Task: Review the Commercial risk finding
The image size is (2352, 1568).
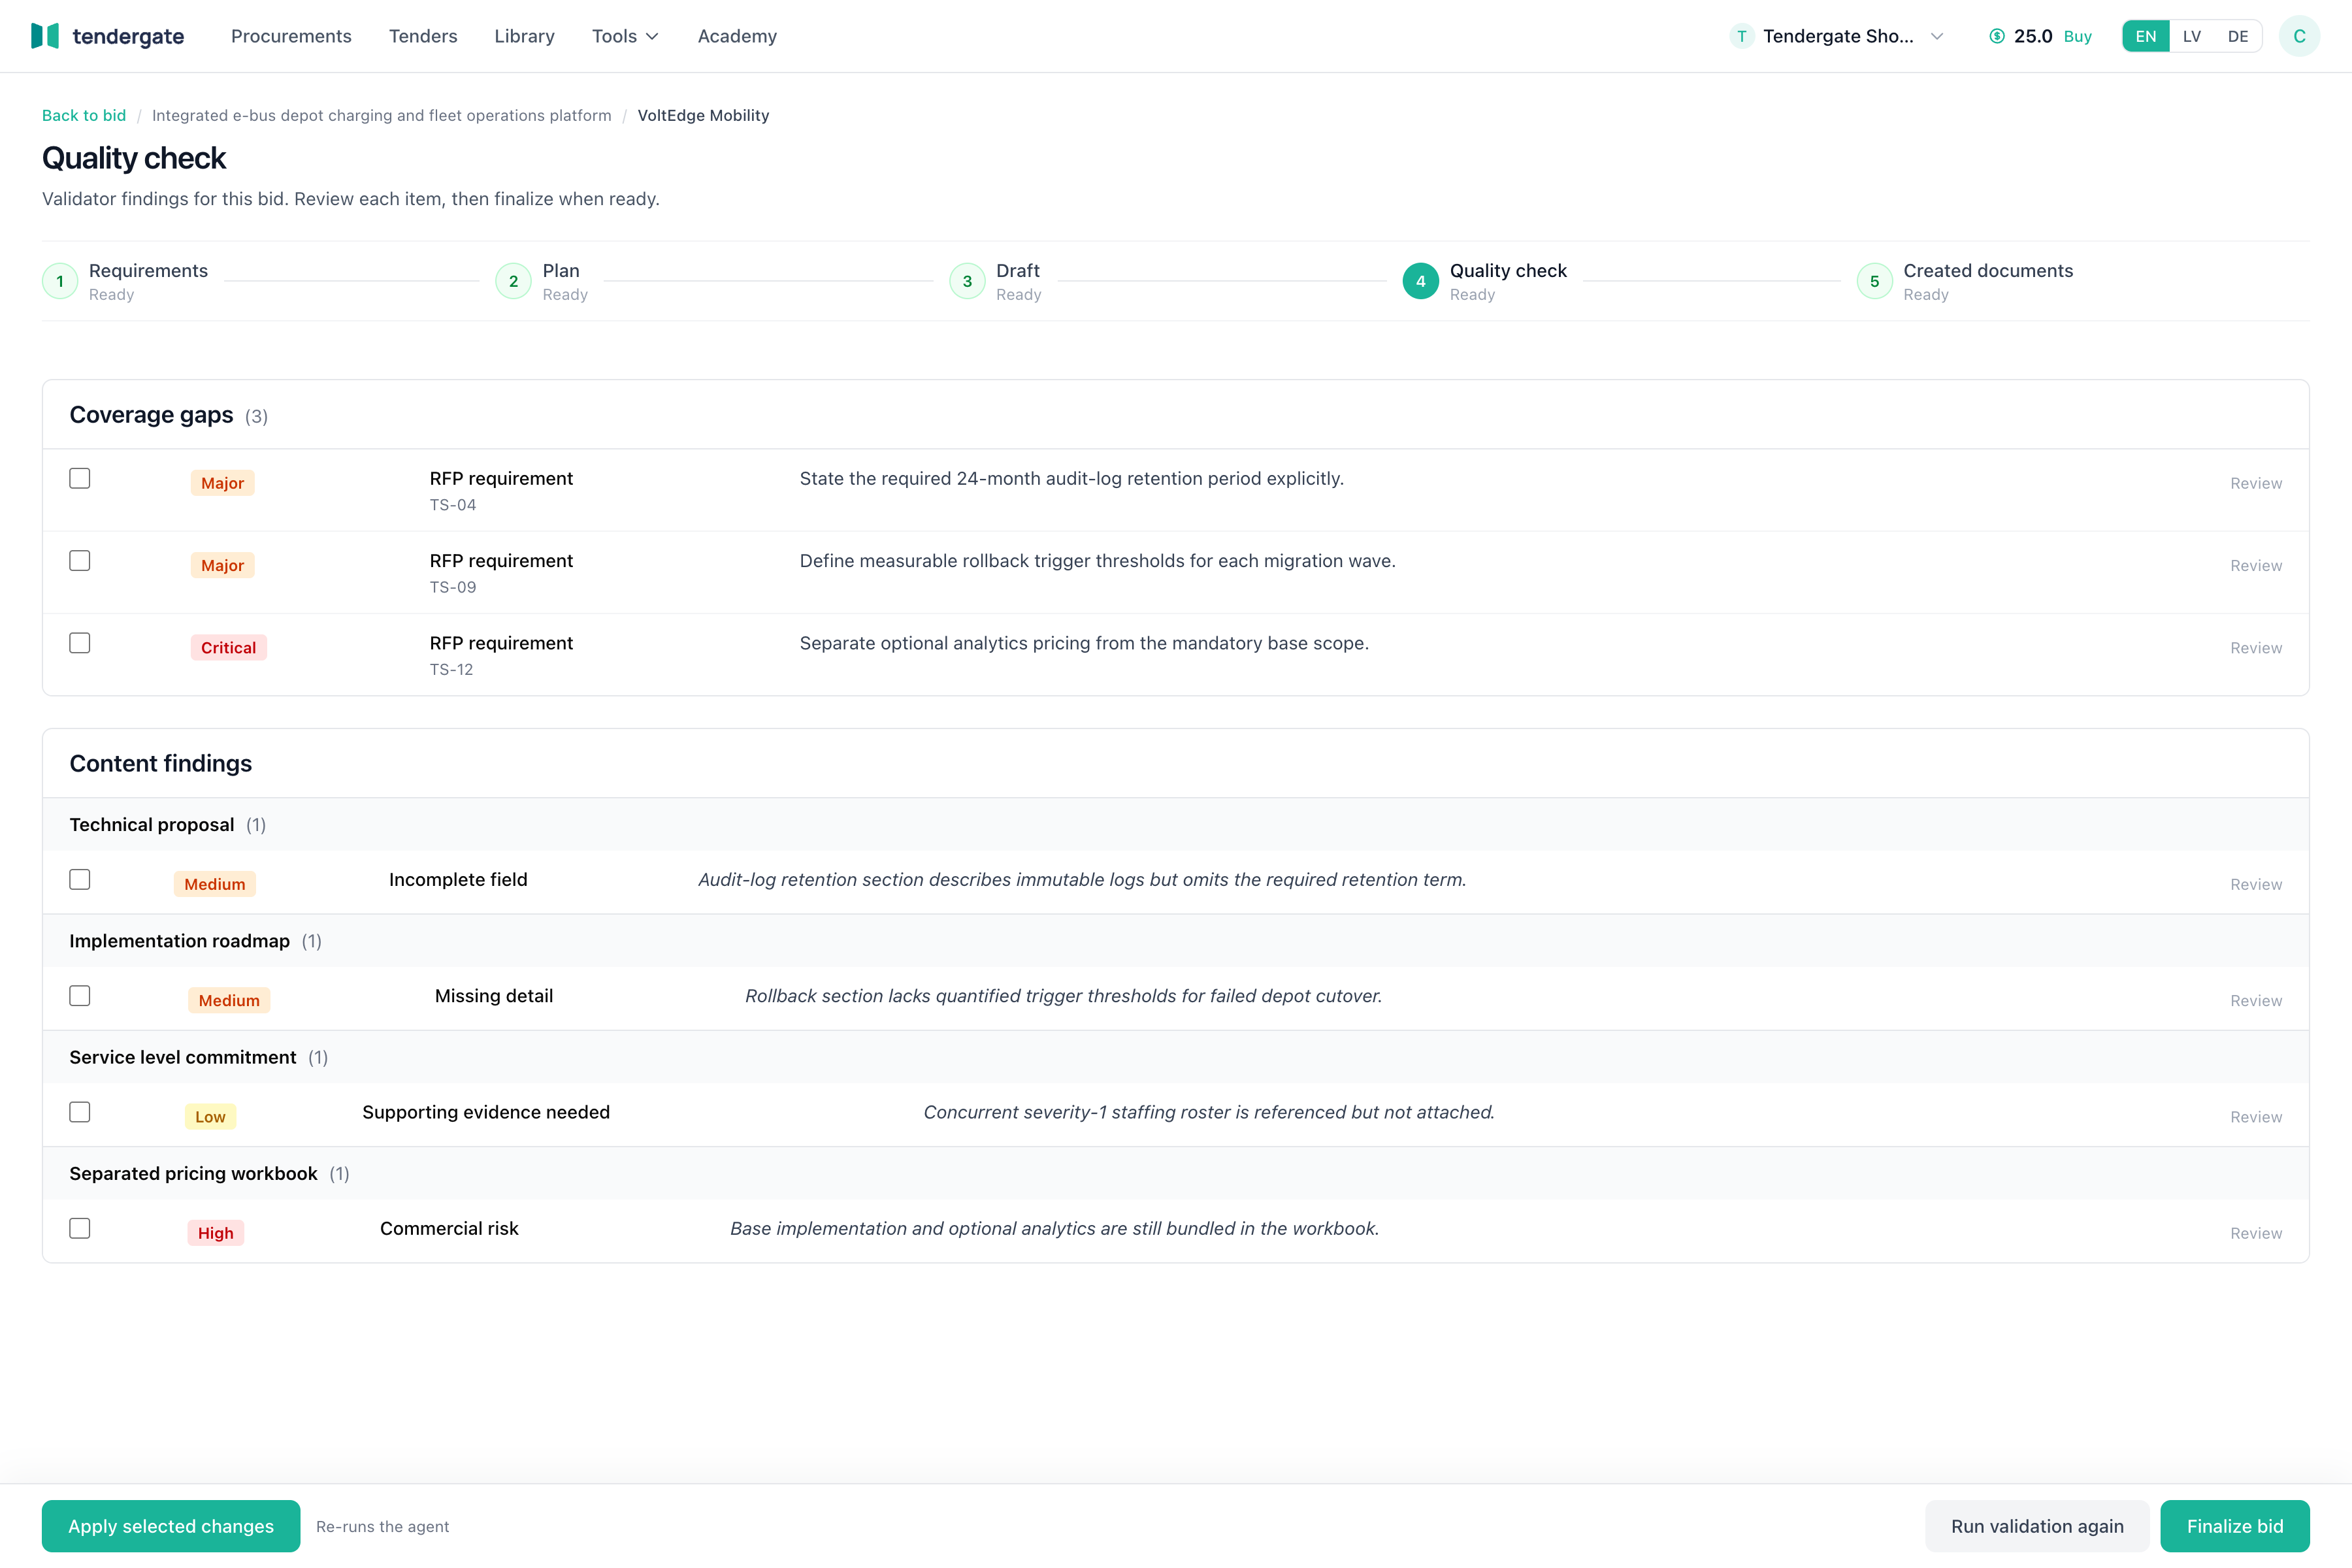Action: point(2256,1233)
